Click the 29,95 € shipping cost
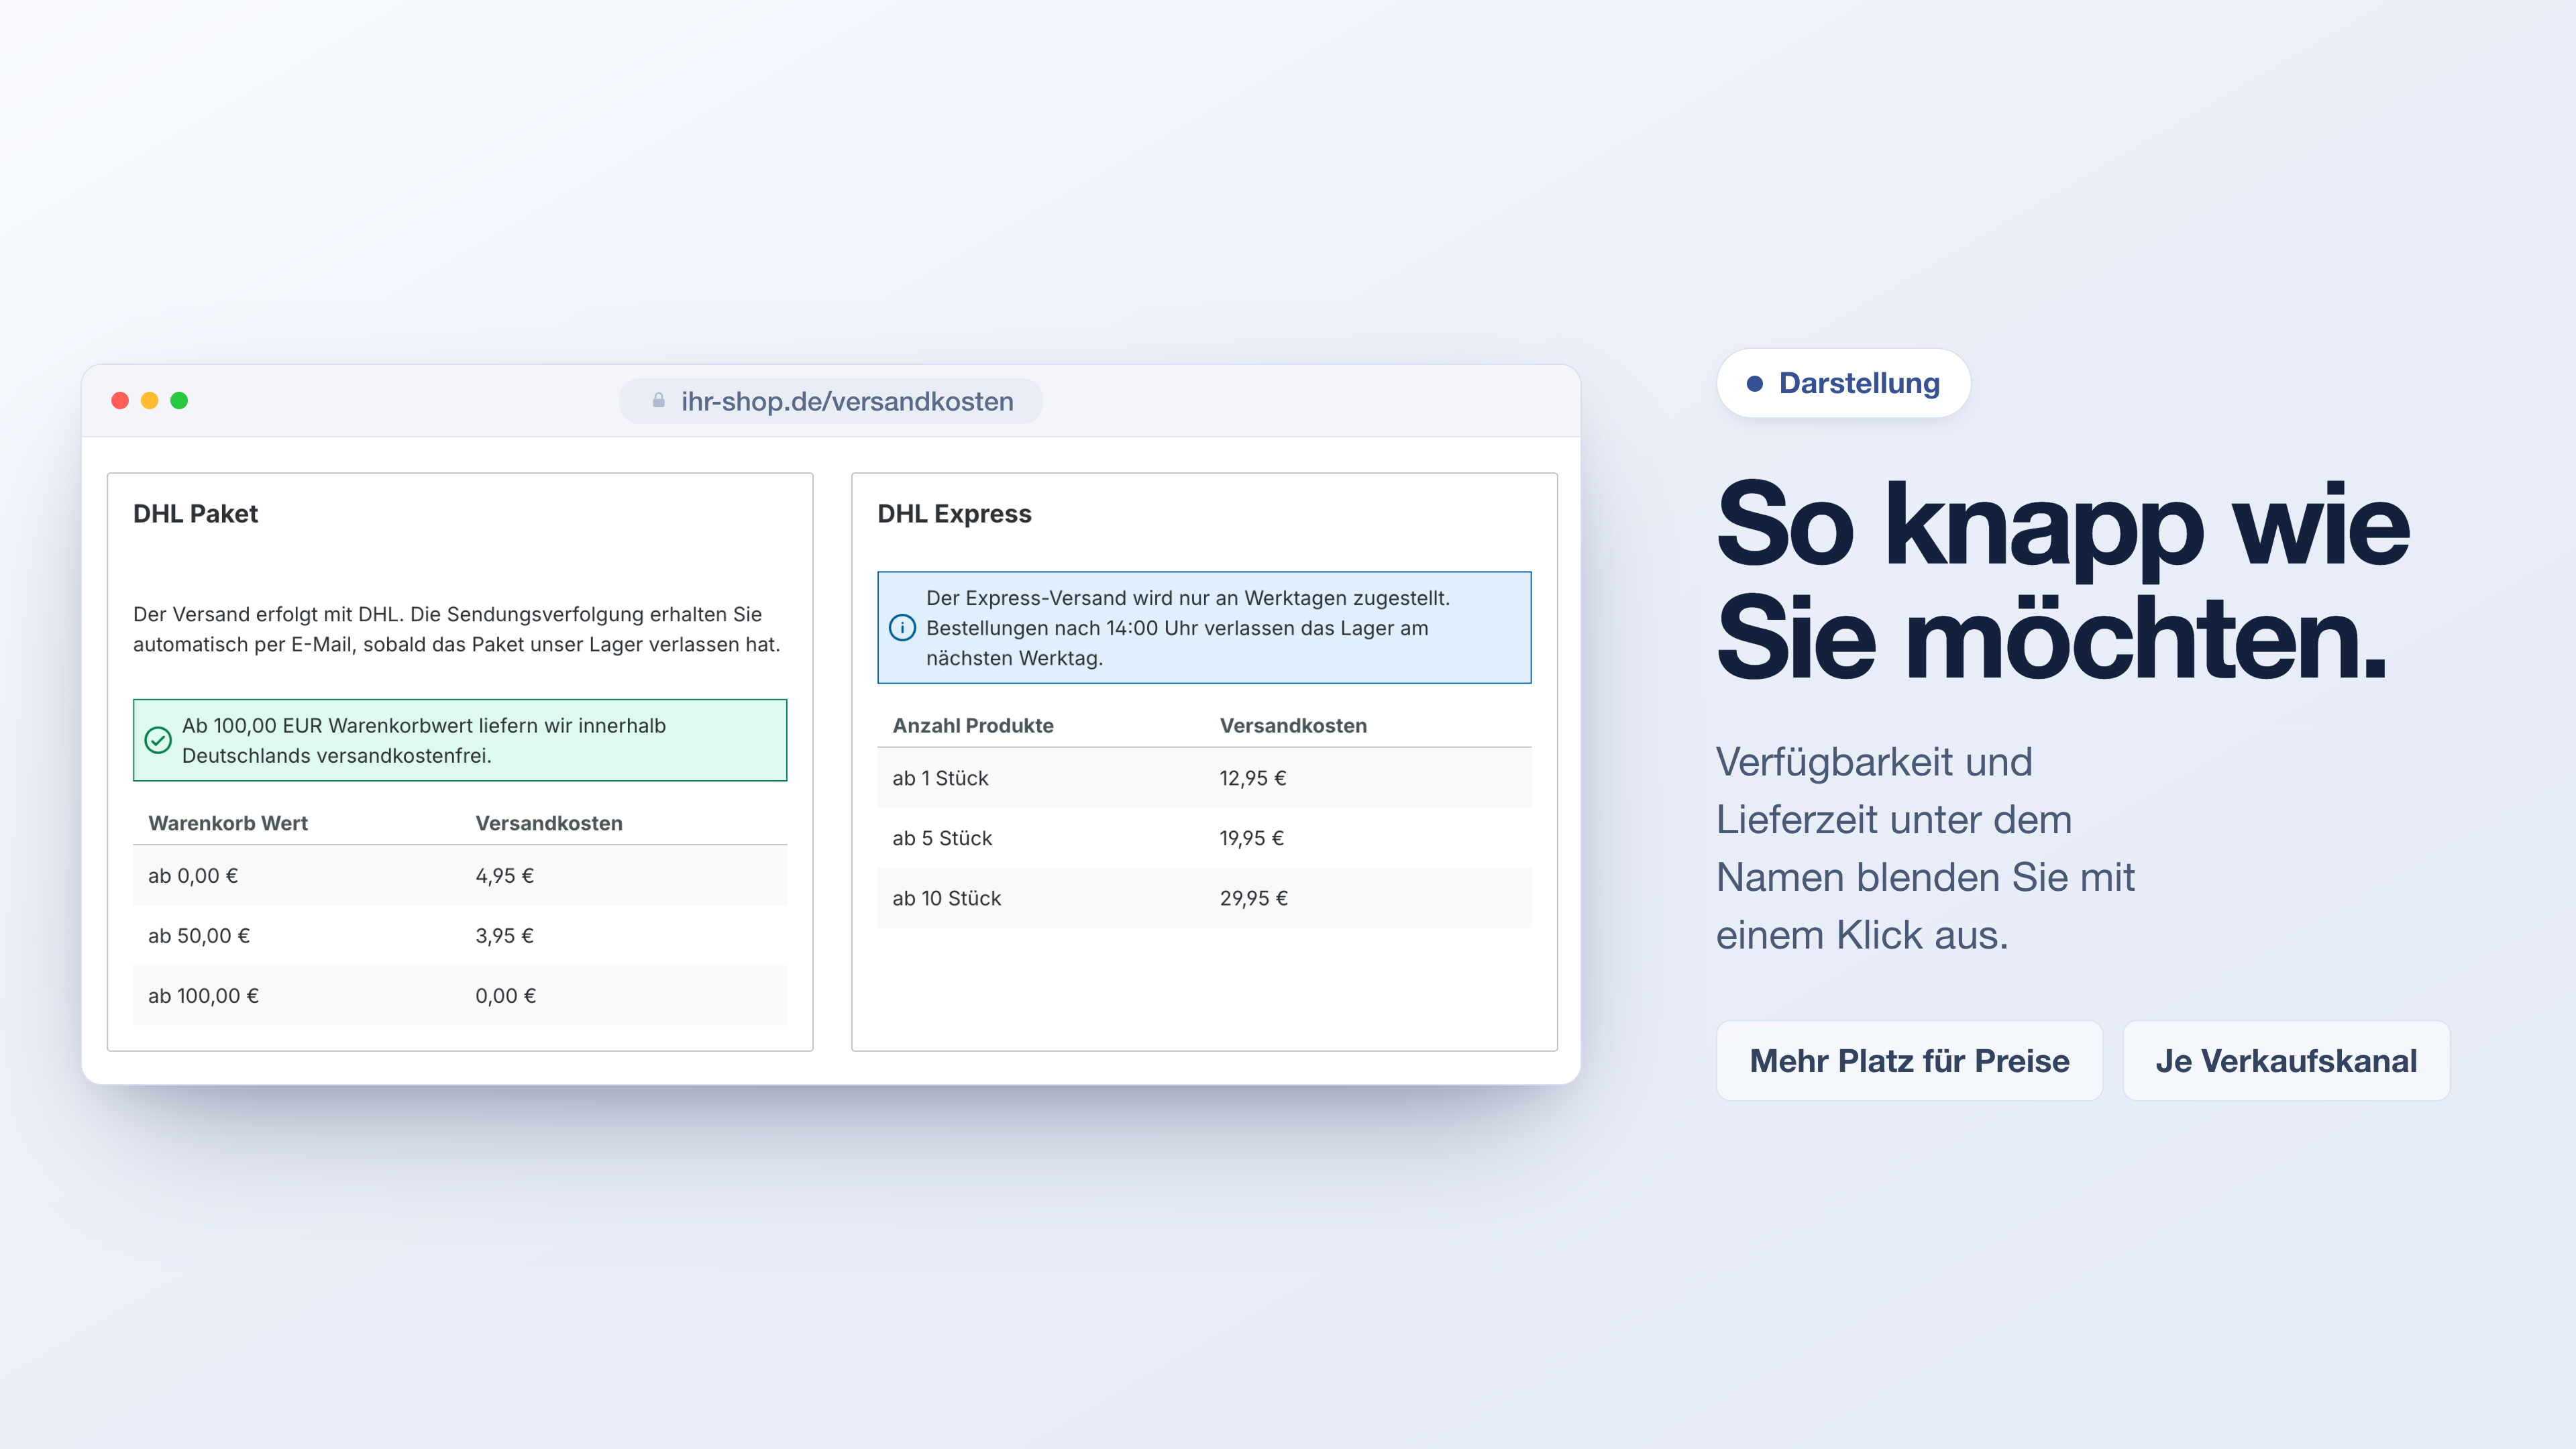The height and width of the screenshot is (1449, 2576). click(1253, 898)
